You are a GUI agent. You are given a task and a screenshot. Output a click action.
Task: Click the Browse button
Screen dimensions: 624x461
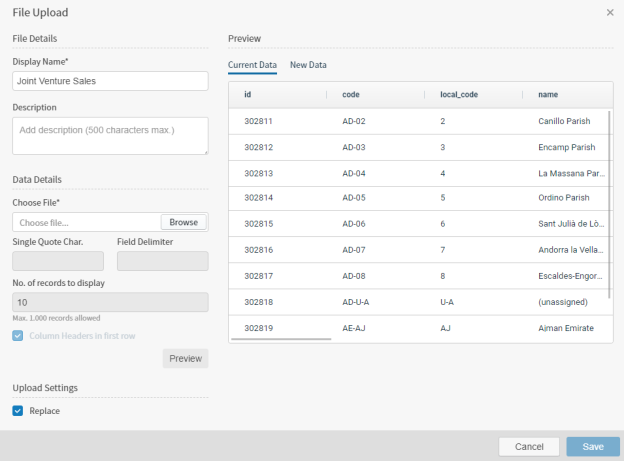[x=183, y=222]
